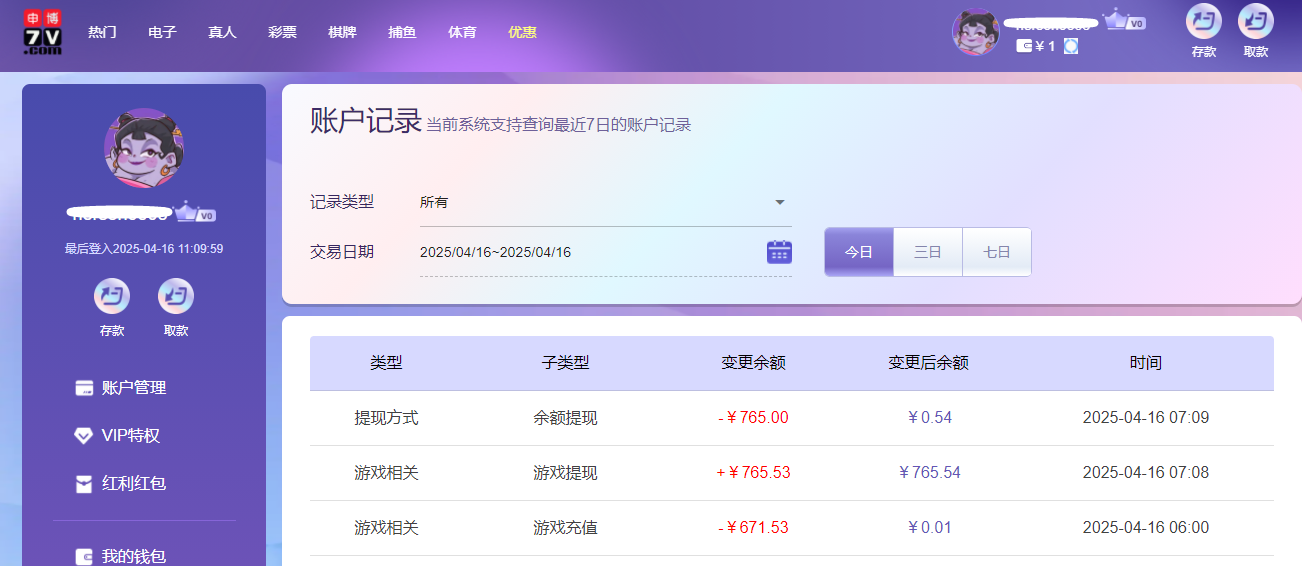Open the calendar date picker icon
The width and height of the screenshot is (1302, 566).
(x=779, y=252)
